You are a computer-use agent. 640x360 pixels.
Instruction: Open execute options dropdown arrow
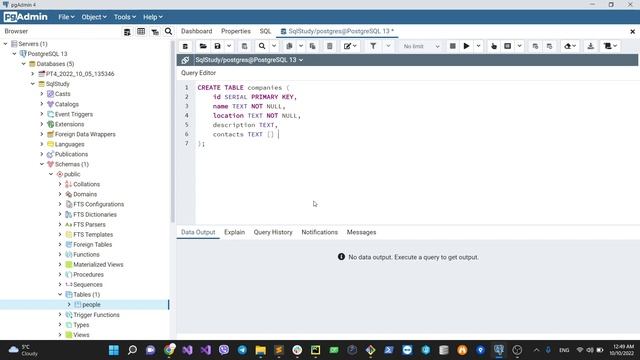pyautogui.click(x=478, y=46)
